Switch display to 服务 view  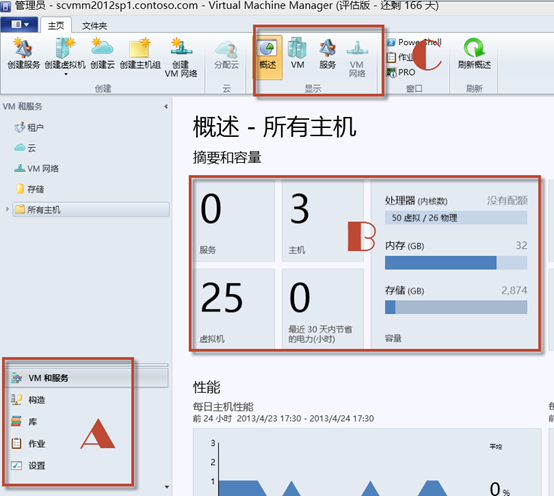tap(328, 53)
